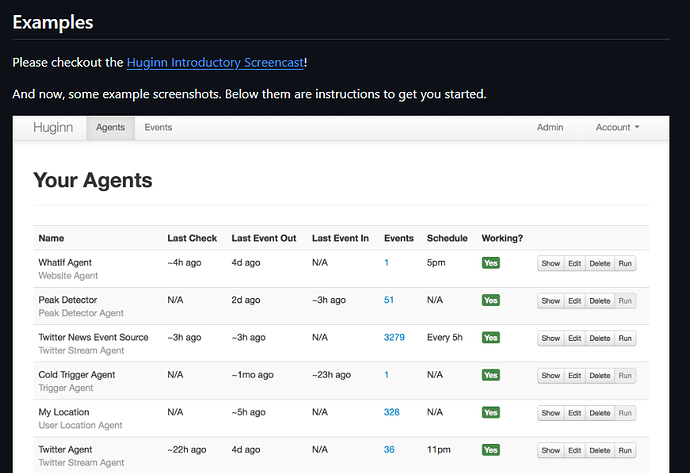Switch to the Agents tab
This screenshot has width=690, height=473.
tap(110, 127)
